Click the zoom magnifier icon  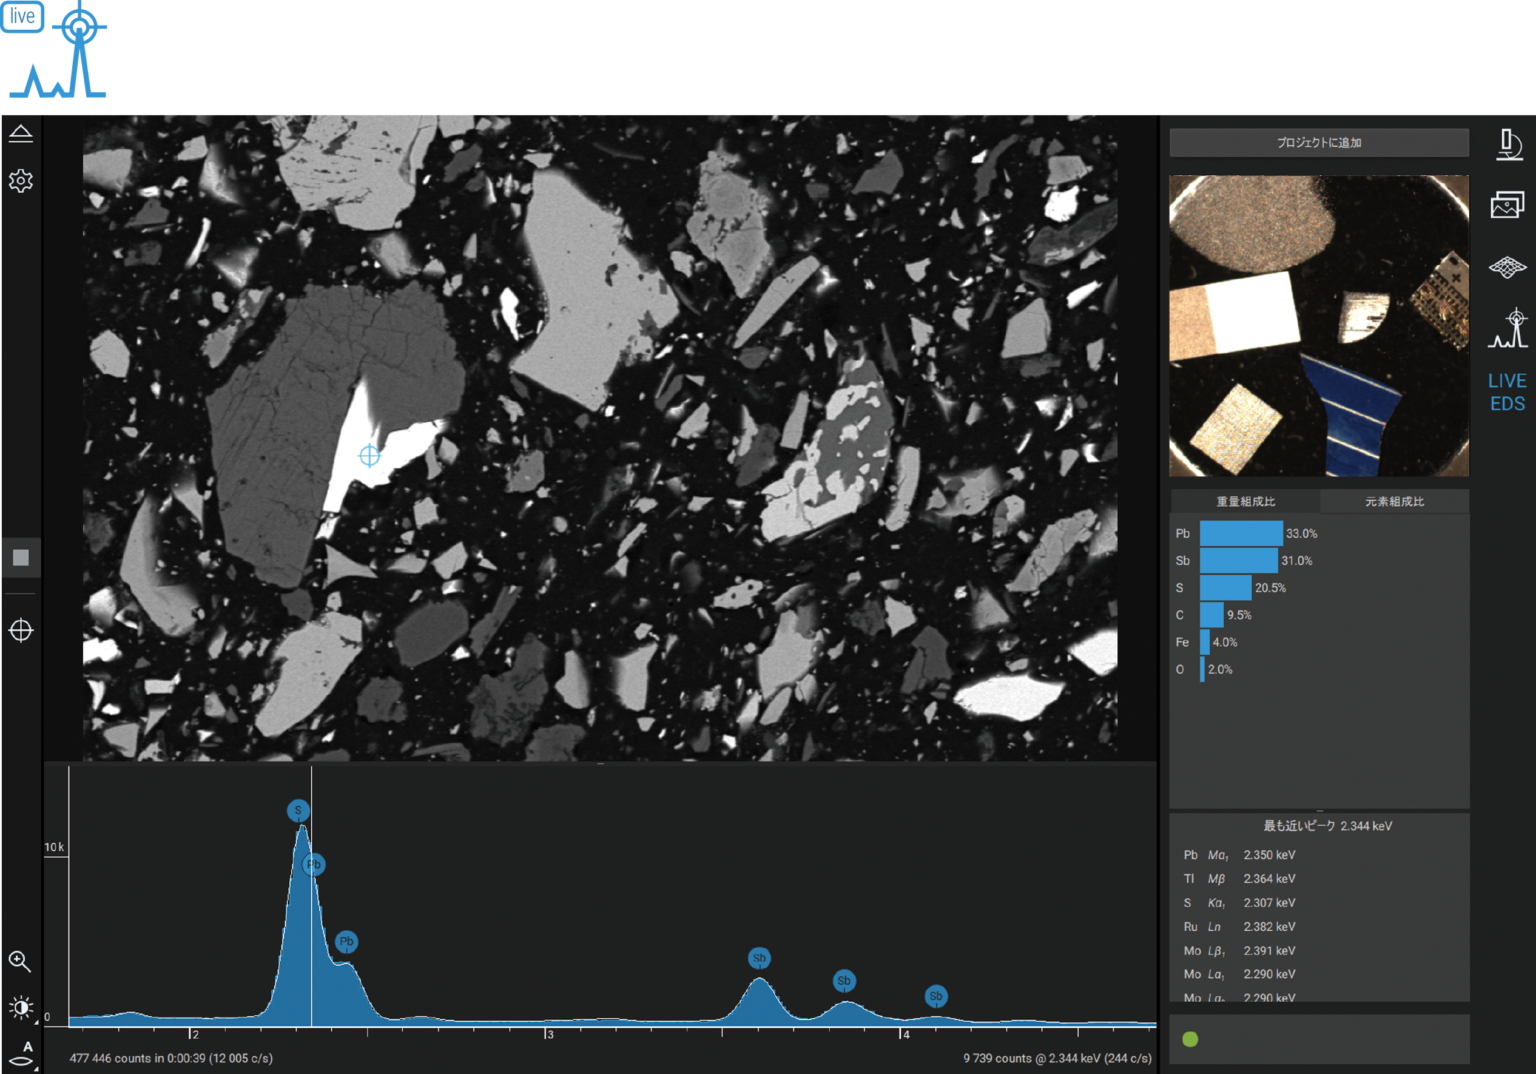coord(20,962)
